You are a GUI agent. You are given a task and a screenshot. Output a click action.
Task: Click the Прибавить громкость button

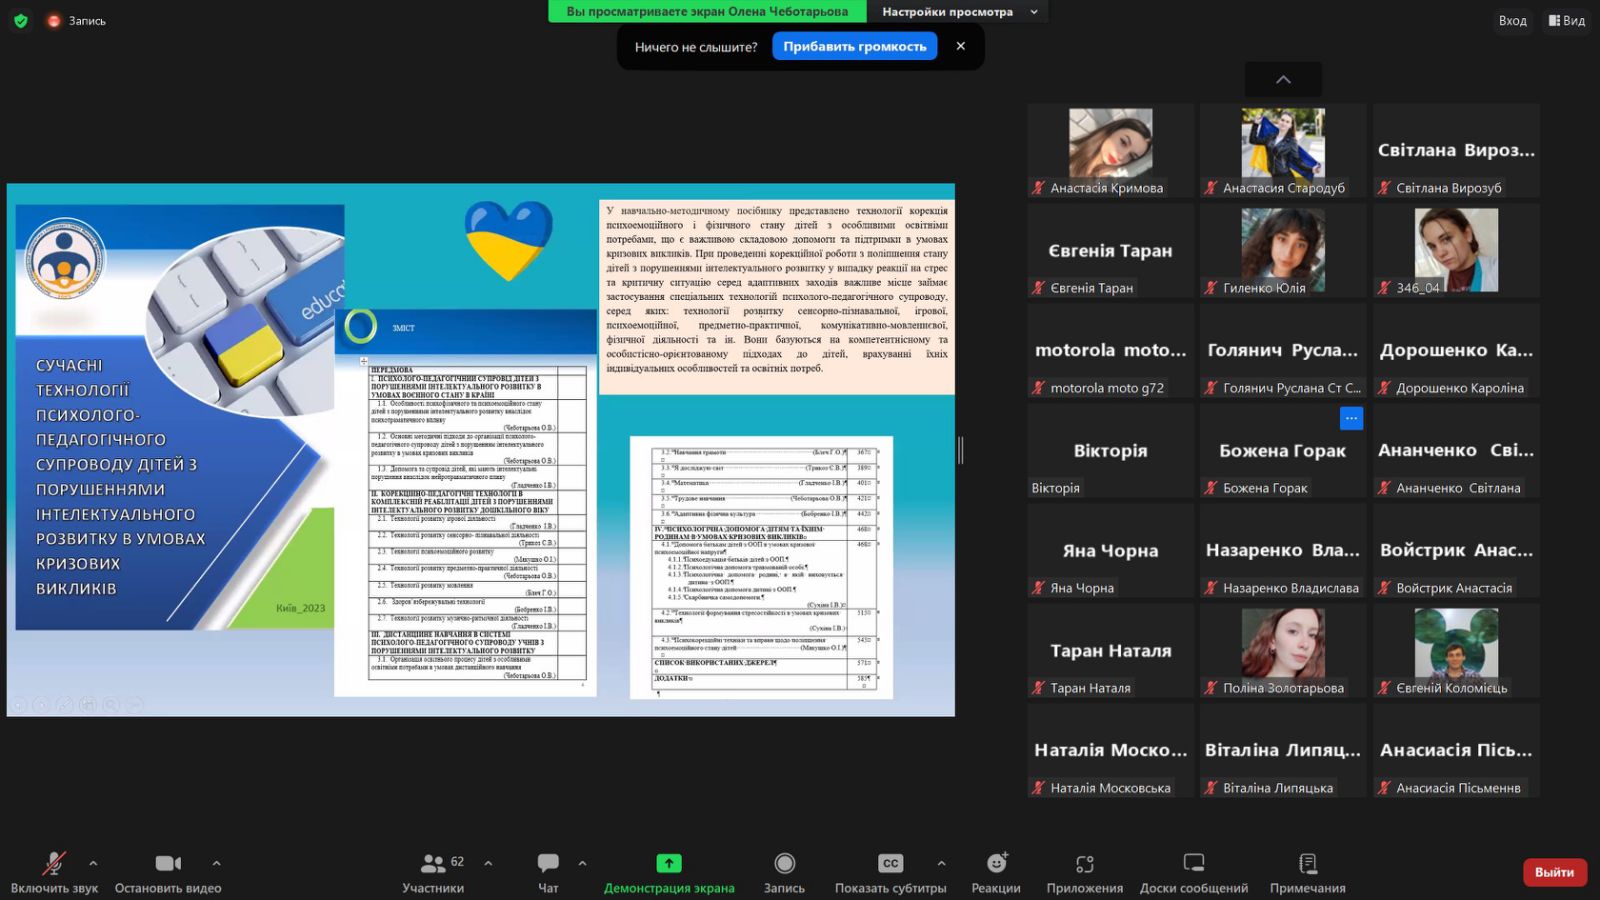pos(854,46)
